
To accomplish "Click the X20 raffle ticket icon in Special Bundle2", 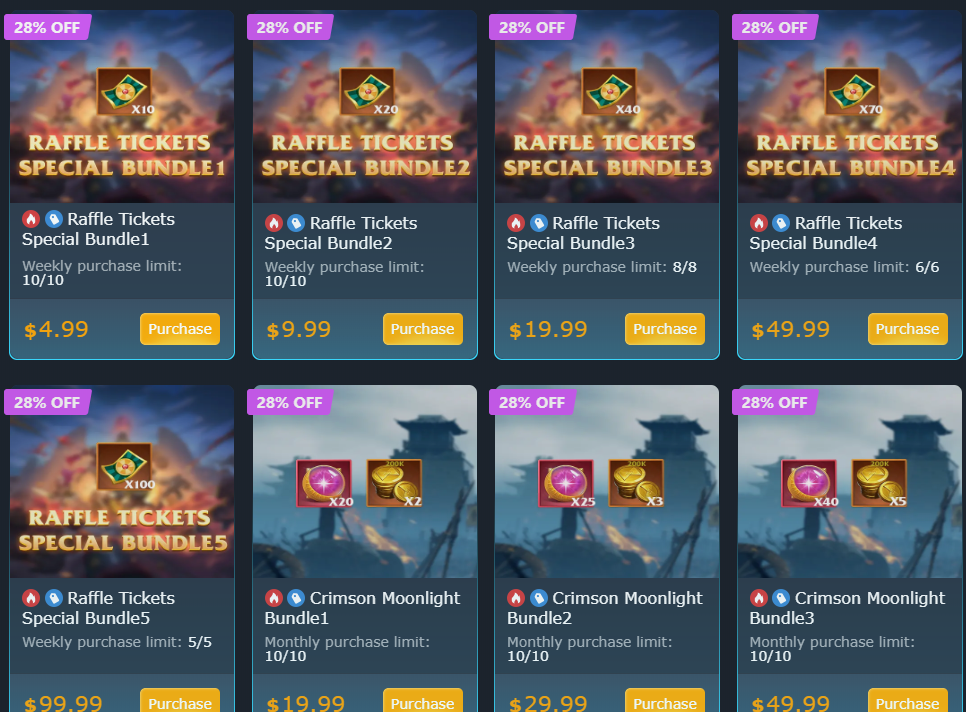I will 368,91.
